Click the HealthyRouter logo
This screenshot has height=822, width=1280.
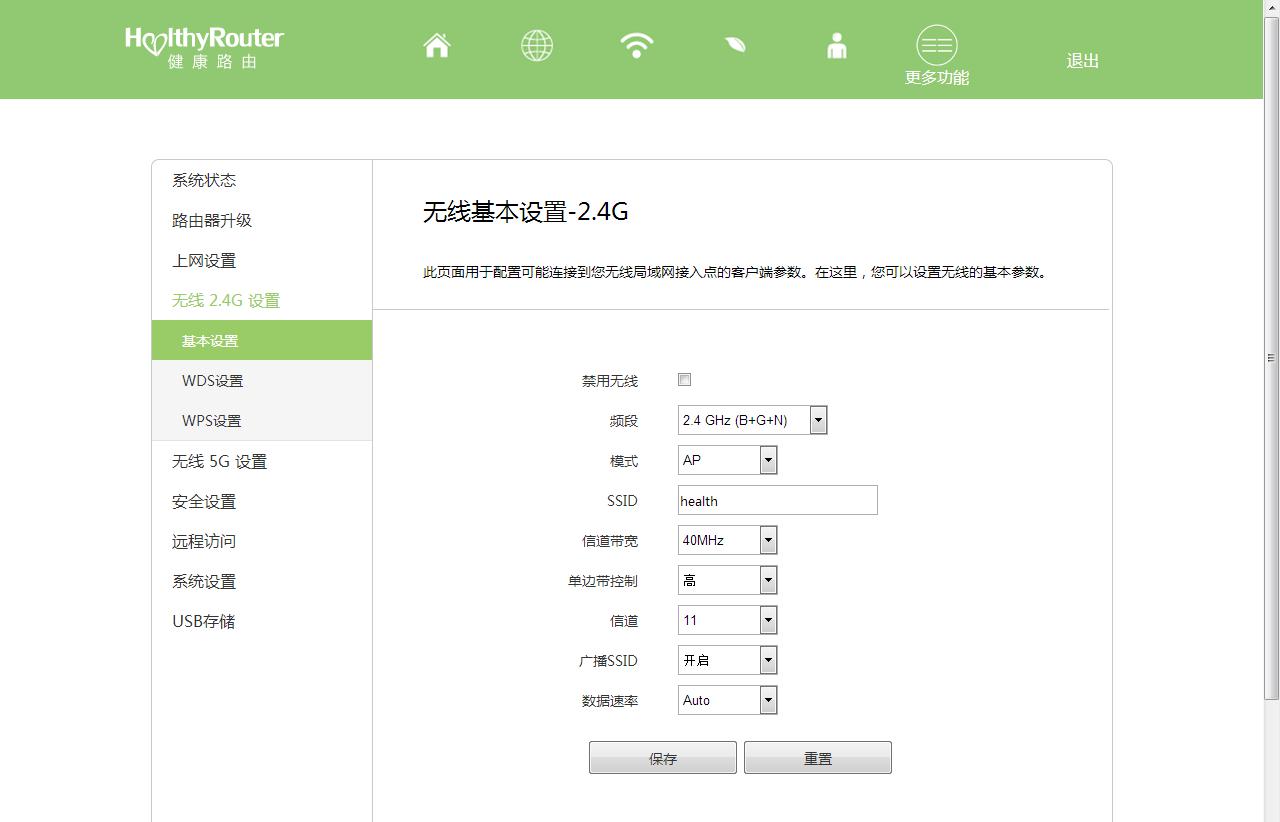tap(204, 47)
